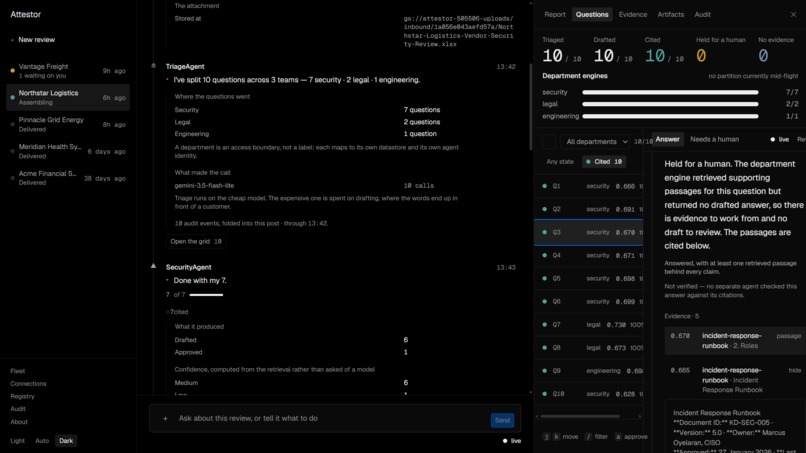Viewport: 806px width, 453px height.
Task: Select question Q2 row
Action: pos(589,209)
